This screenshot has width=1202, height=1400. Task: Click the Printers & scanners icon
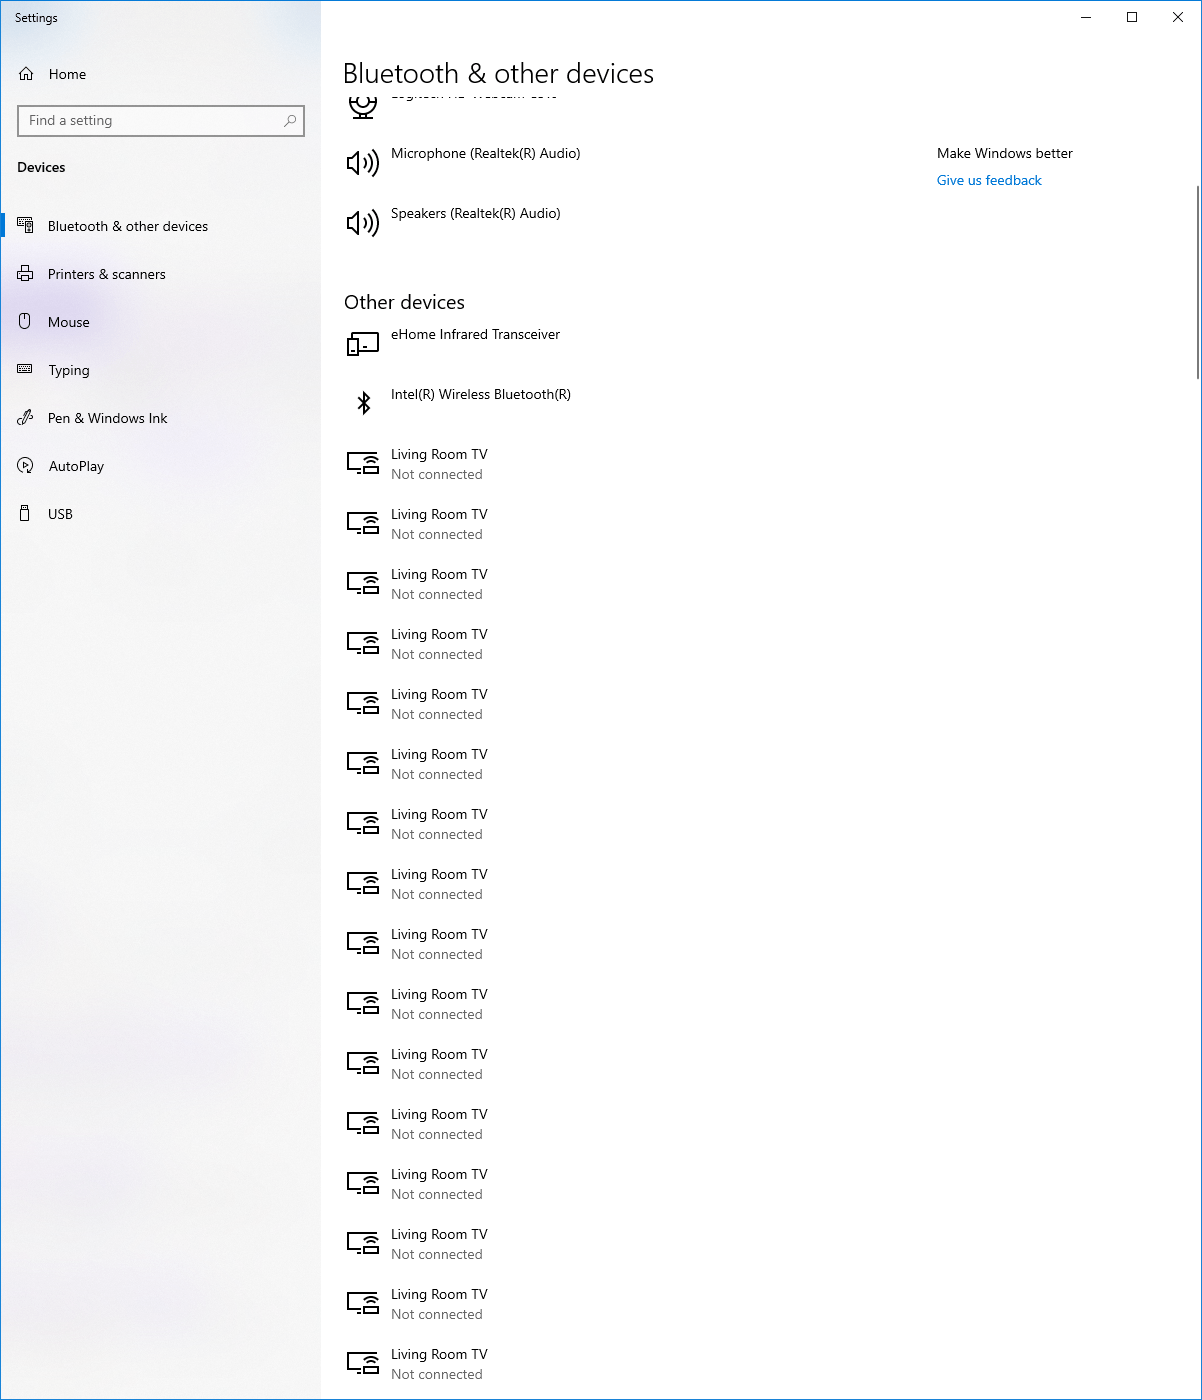click(x=25, y=273)
